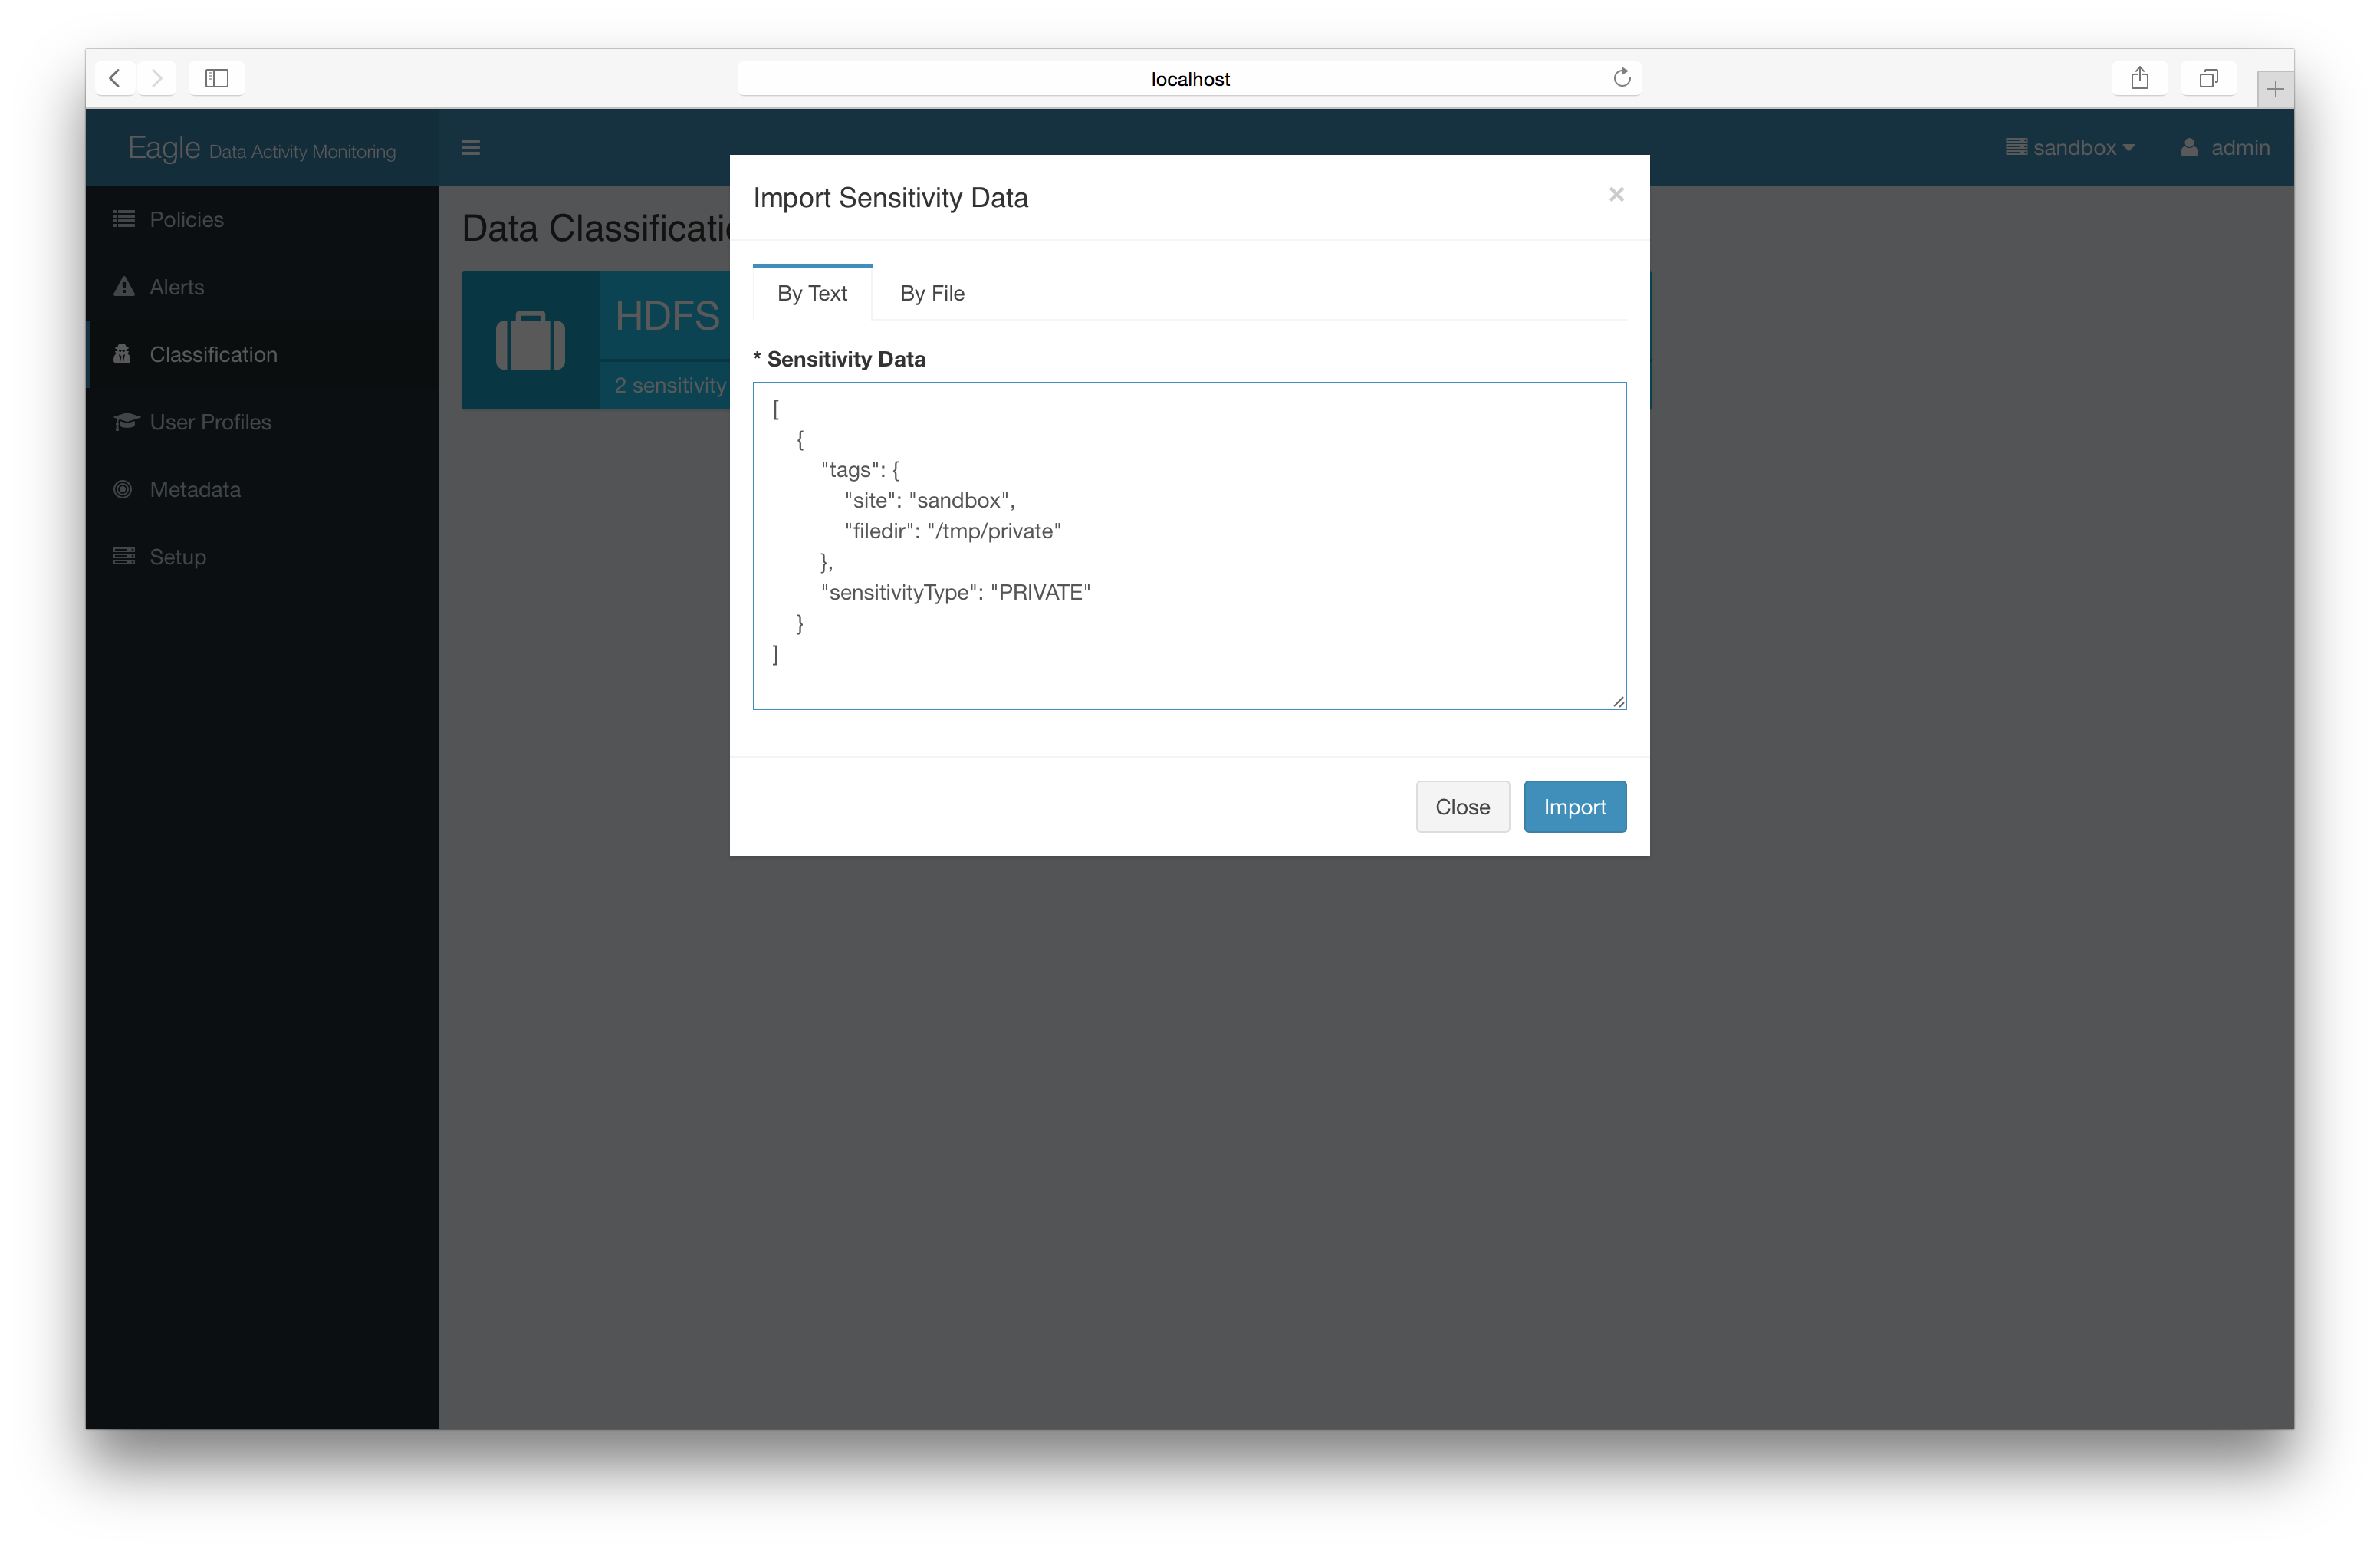Click the browser share icon

pyautogui.click(x=2139, y=78)
